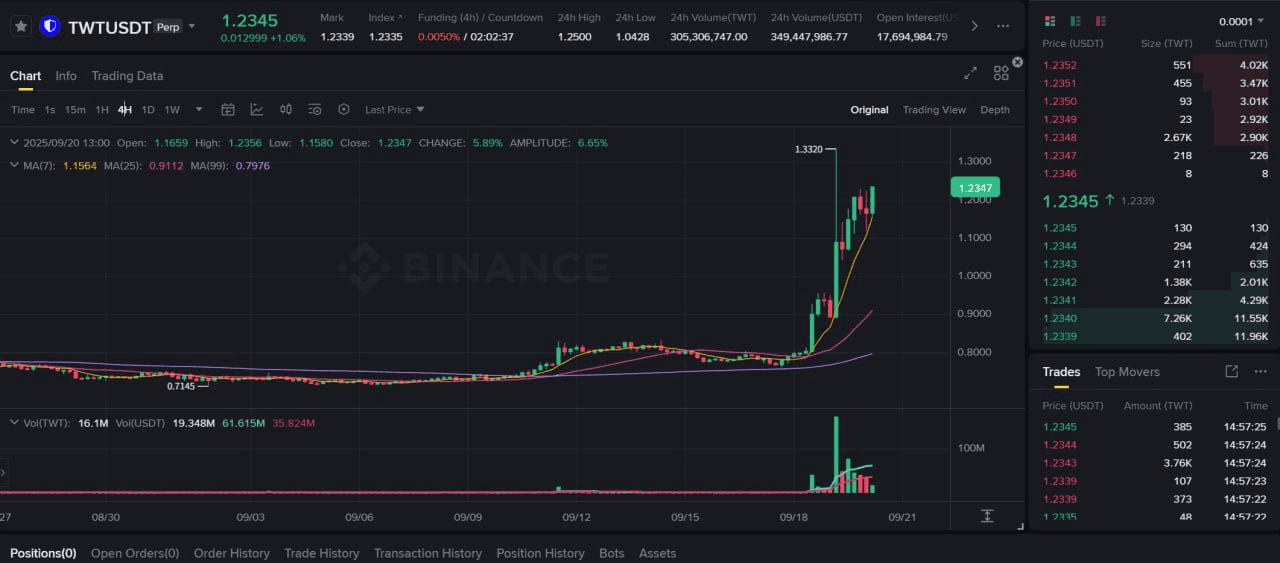Open the three-dots more options menu in ticker bar

pyautogui.click(x=1003, y=26)
